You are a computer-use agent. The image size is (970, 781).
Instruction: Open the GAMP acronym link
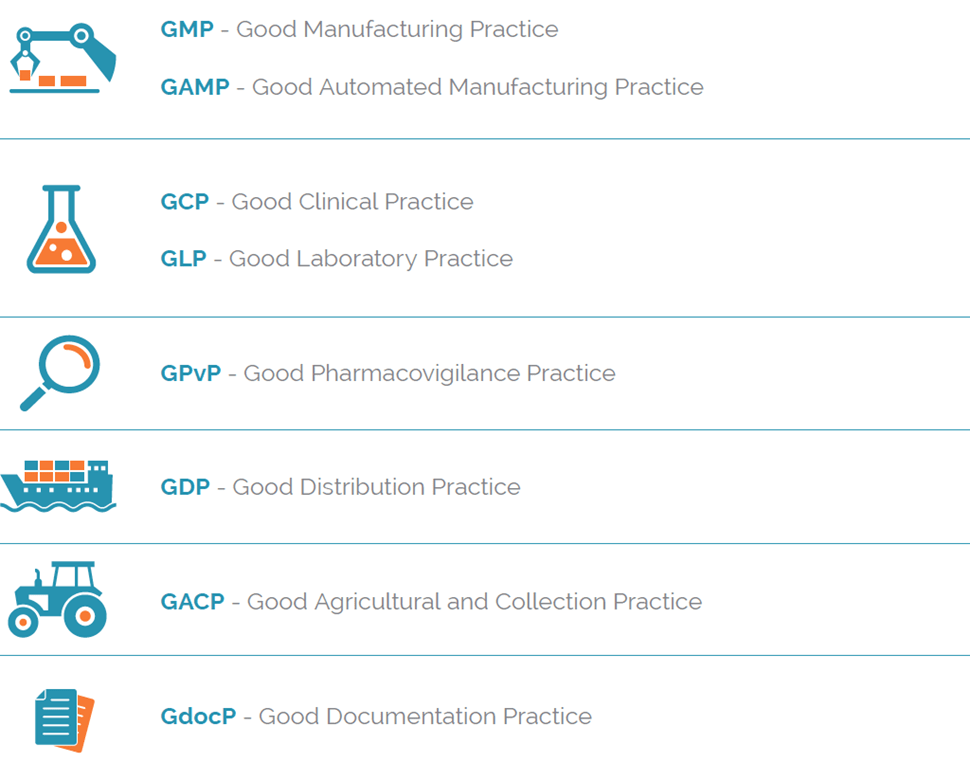tap(195, 87)
